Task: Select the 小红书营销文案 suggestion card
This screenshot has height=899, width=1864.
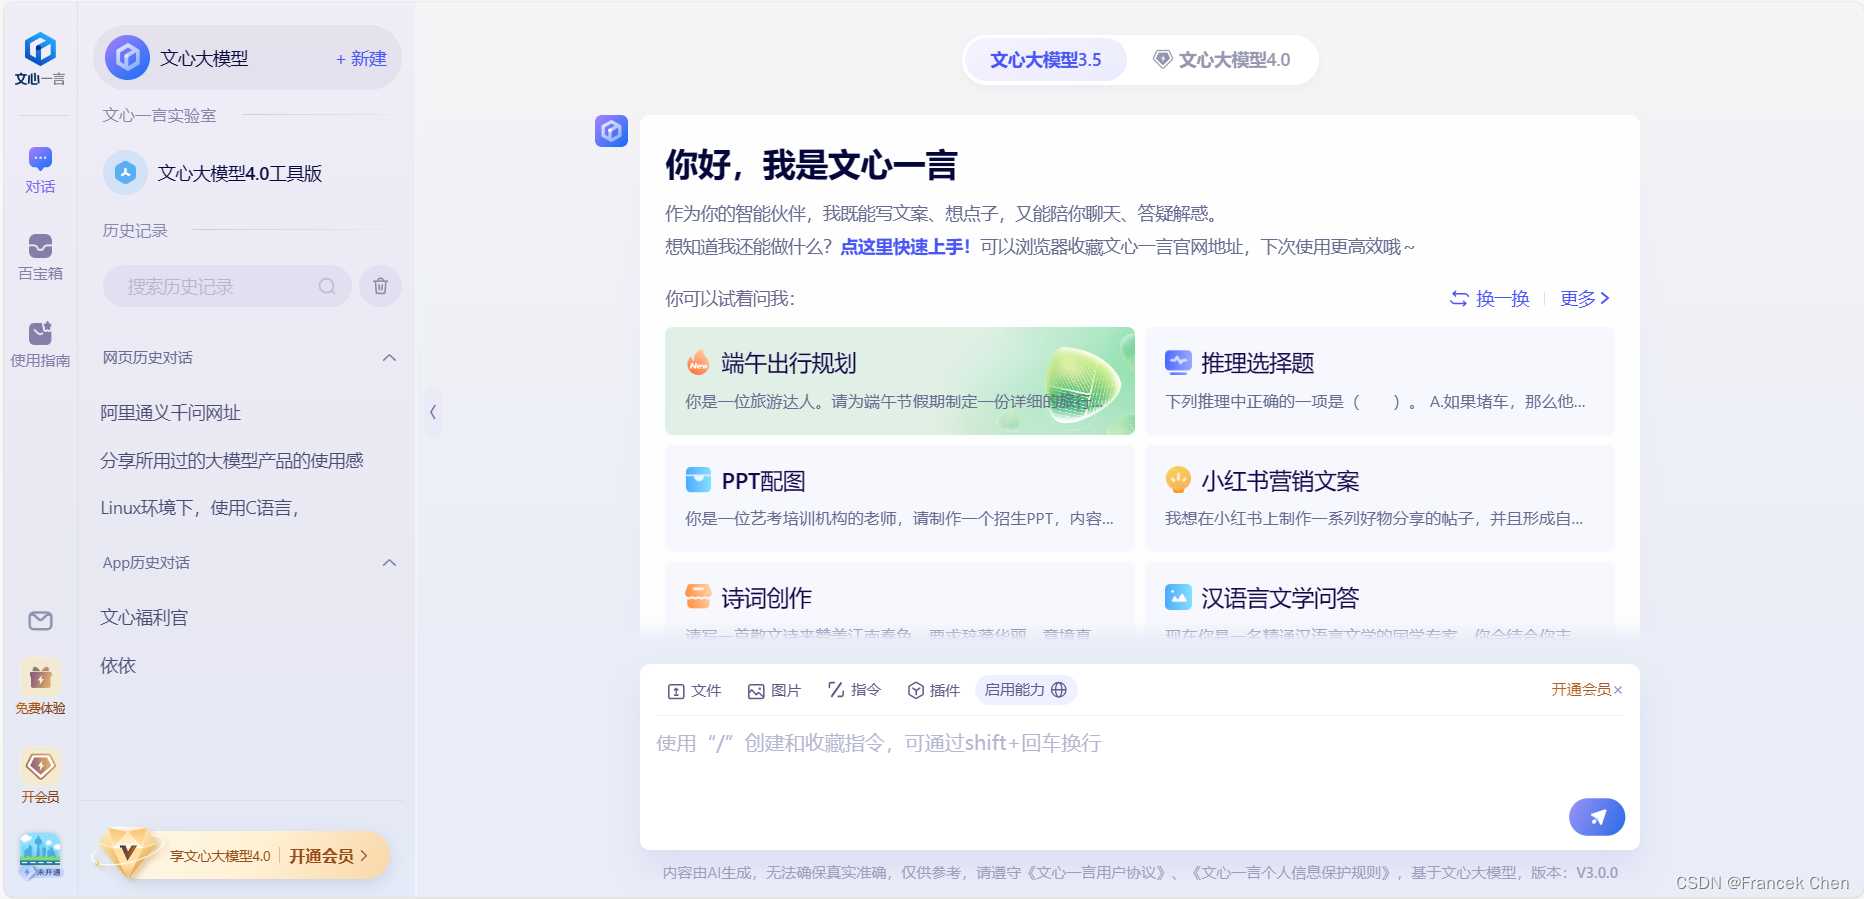Action: pos(1379,498)
